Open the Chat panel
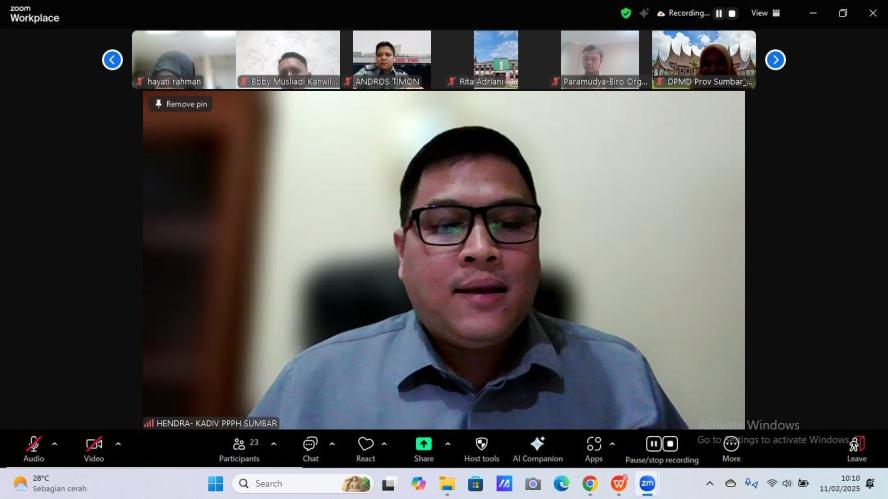888x499 pixels. (x=310, y=448)
